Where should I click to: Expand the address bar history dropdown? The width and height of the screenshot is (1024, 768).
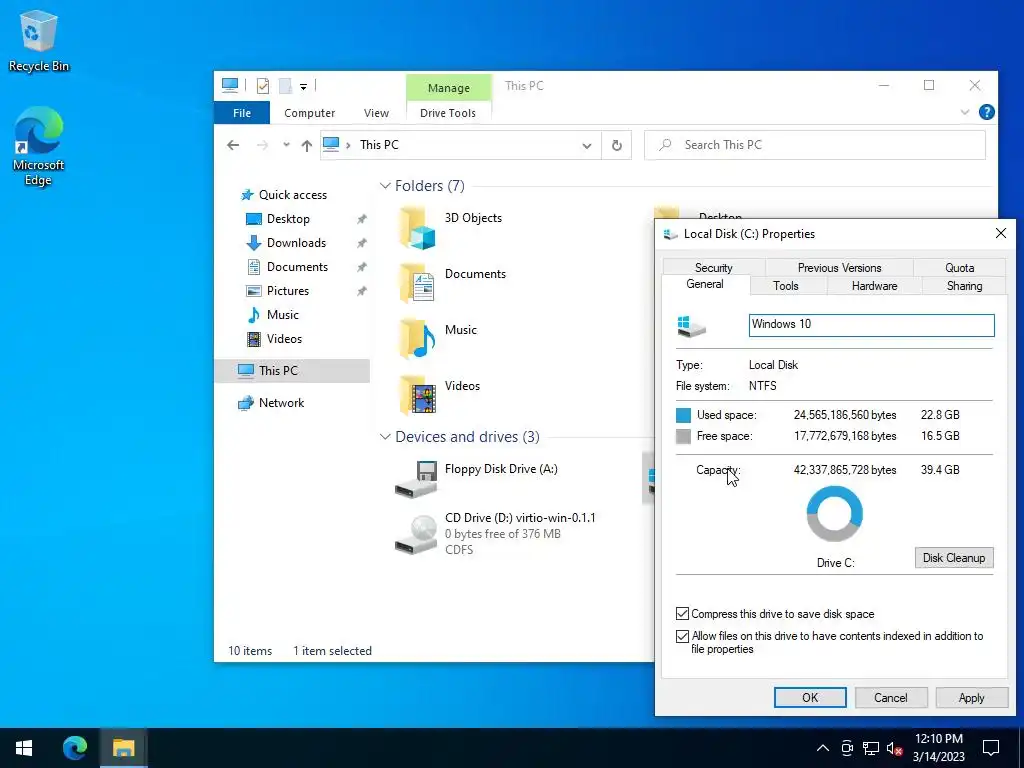click(x=586, y=146)
